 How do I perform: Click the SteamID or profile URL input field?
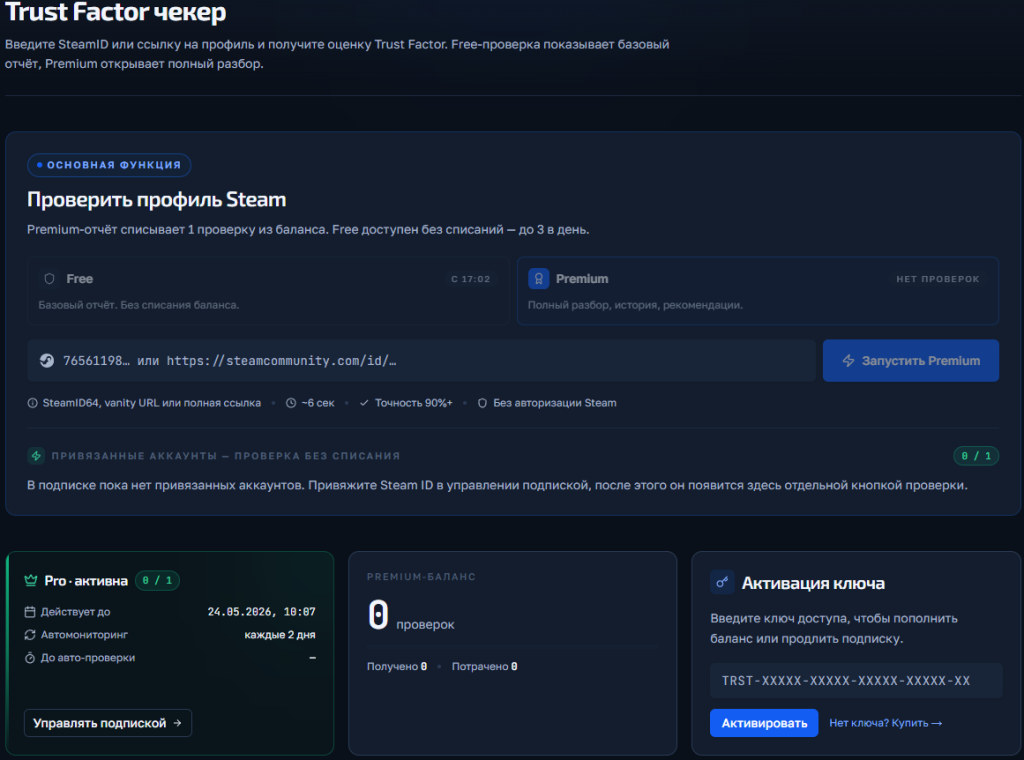(x=421, y=360)
